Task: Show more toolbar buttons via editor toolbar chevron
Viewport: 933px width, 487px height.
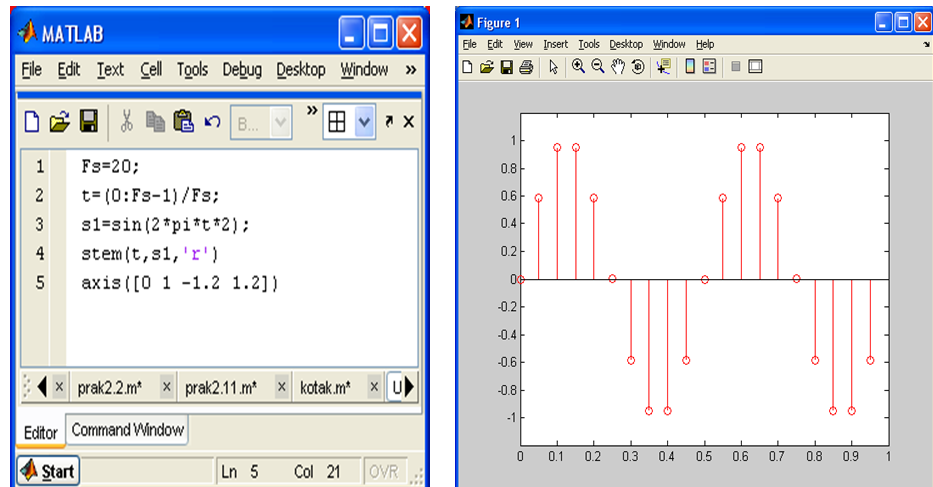Action: click(x=312, y=110)
